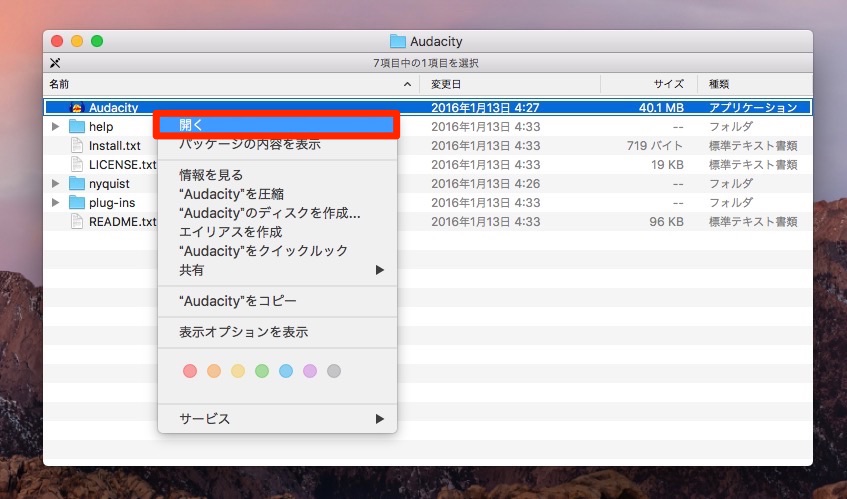Select 情報を見る in context menu

point(210,176)
